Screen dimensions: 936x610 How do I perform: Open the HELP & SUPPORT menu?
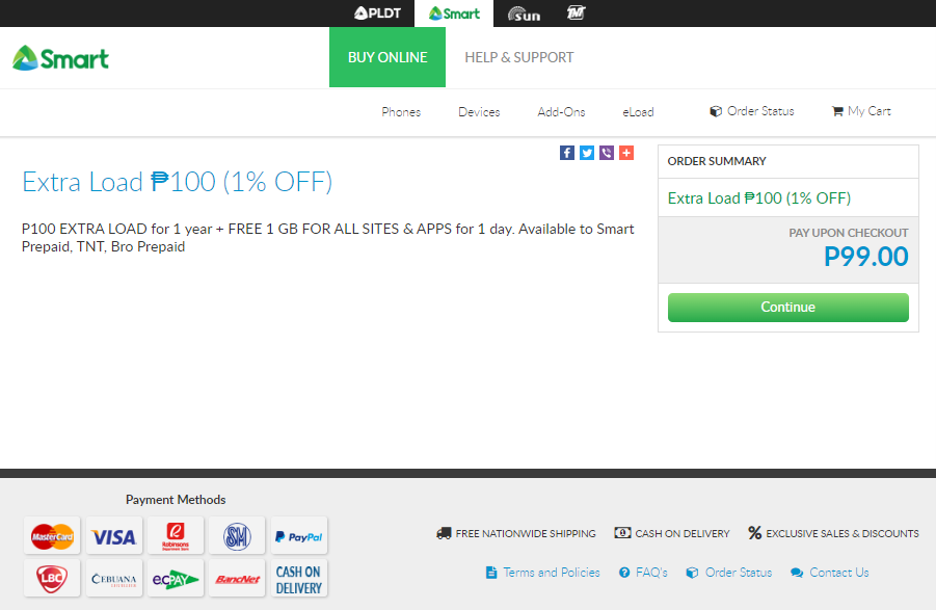[519, 57]
